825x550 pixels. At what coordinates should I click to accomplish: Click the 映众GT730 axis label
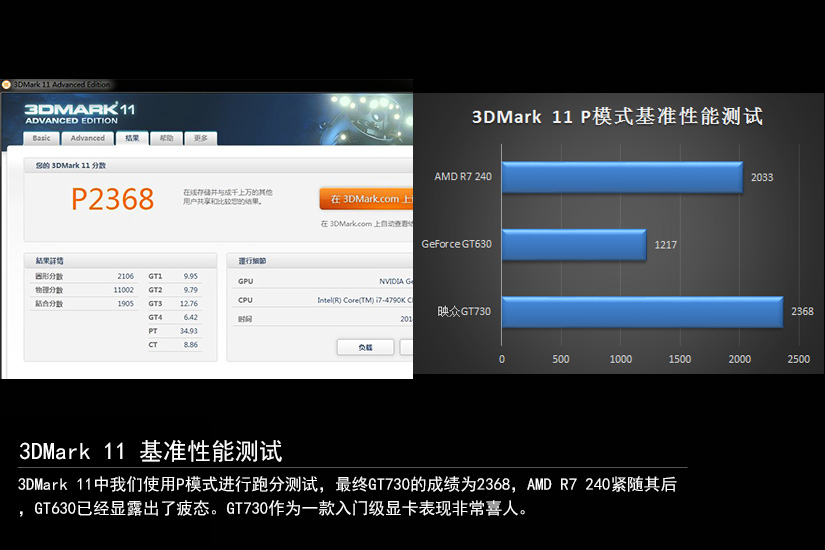click(464, 312)
